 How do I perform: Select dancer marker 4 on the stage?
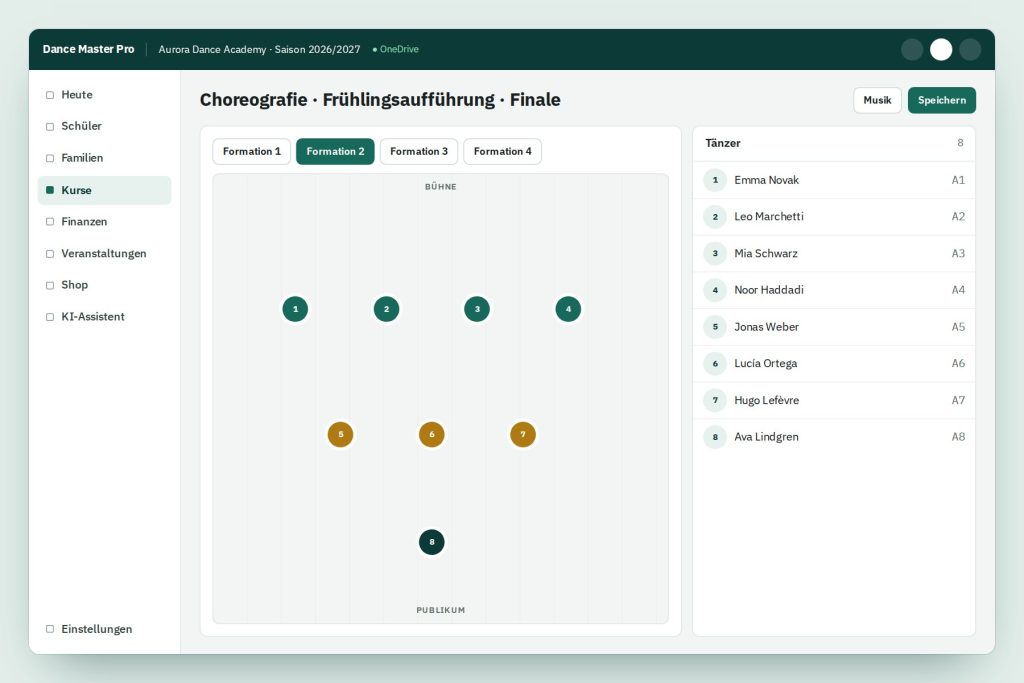pos(568,309)
